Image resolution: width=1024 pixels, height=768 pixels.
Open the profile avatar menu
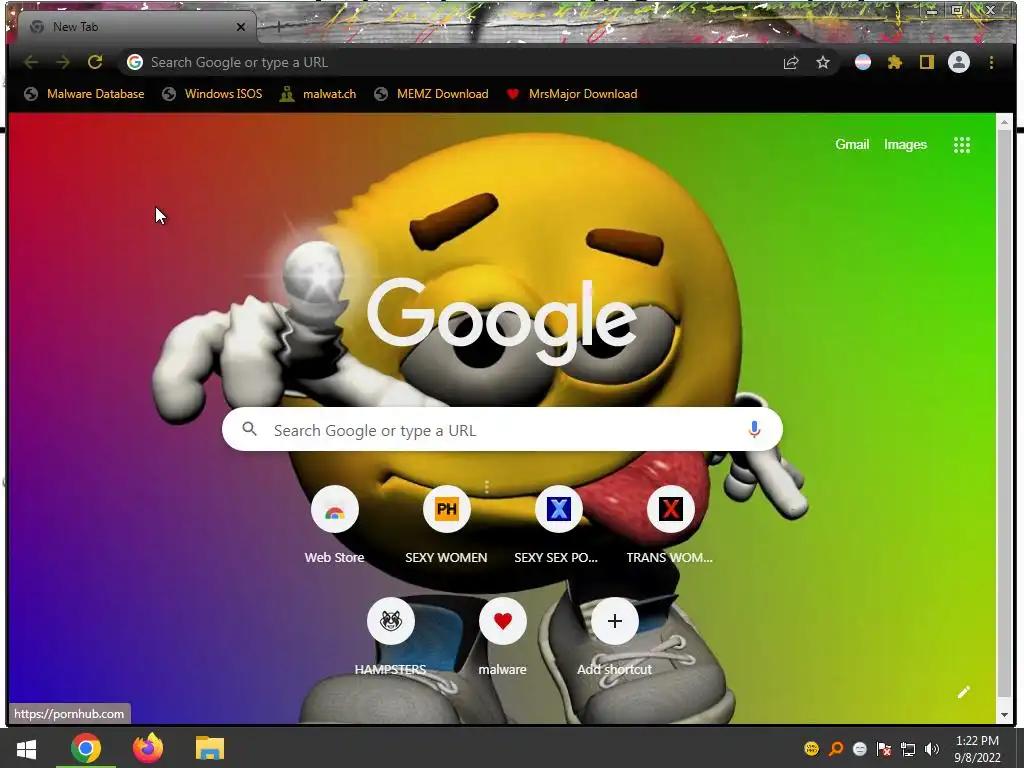tap(959, 62)
